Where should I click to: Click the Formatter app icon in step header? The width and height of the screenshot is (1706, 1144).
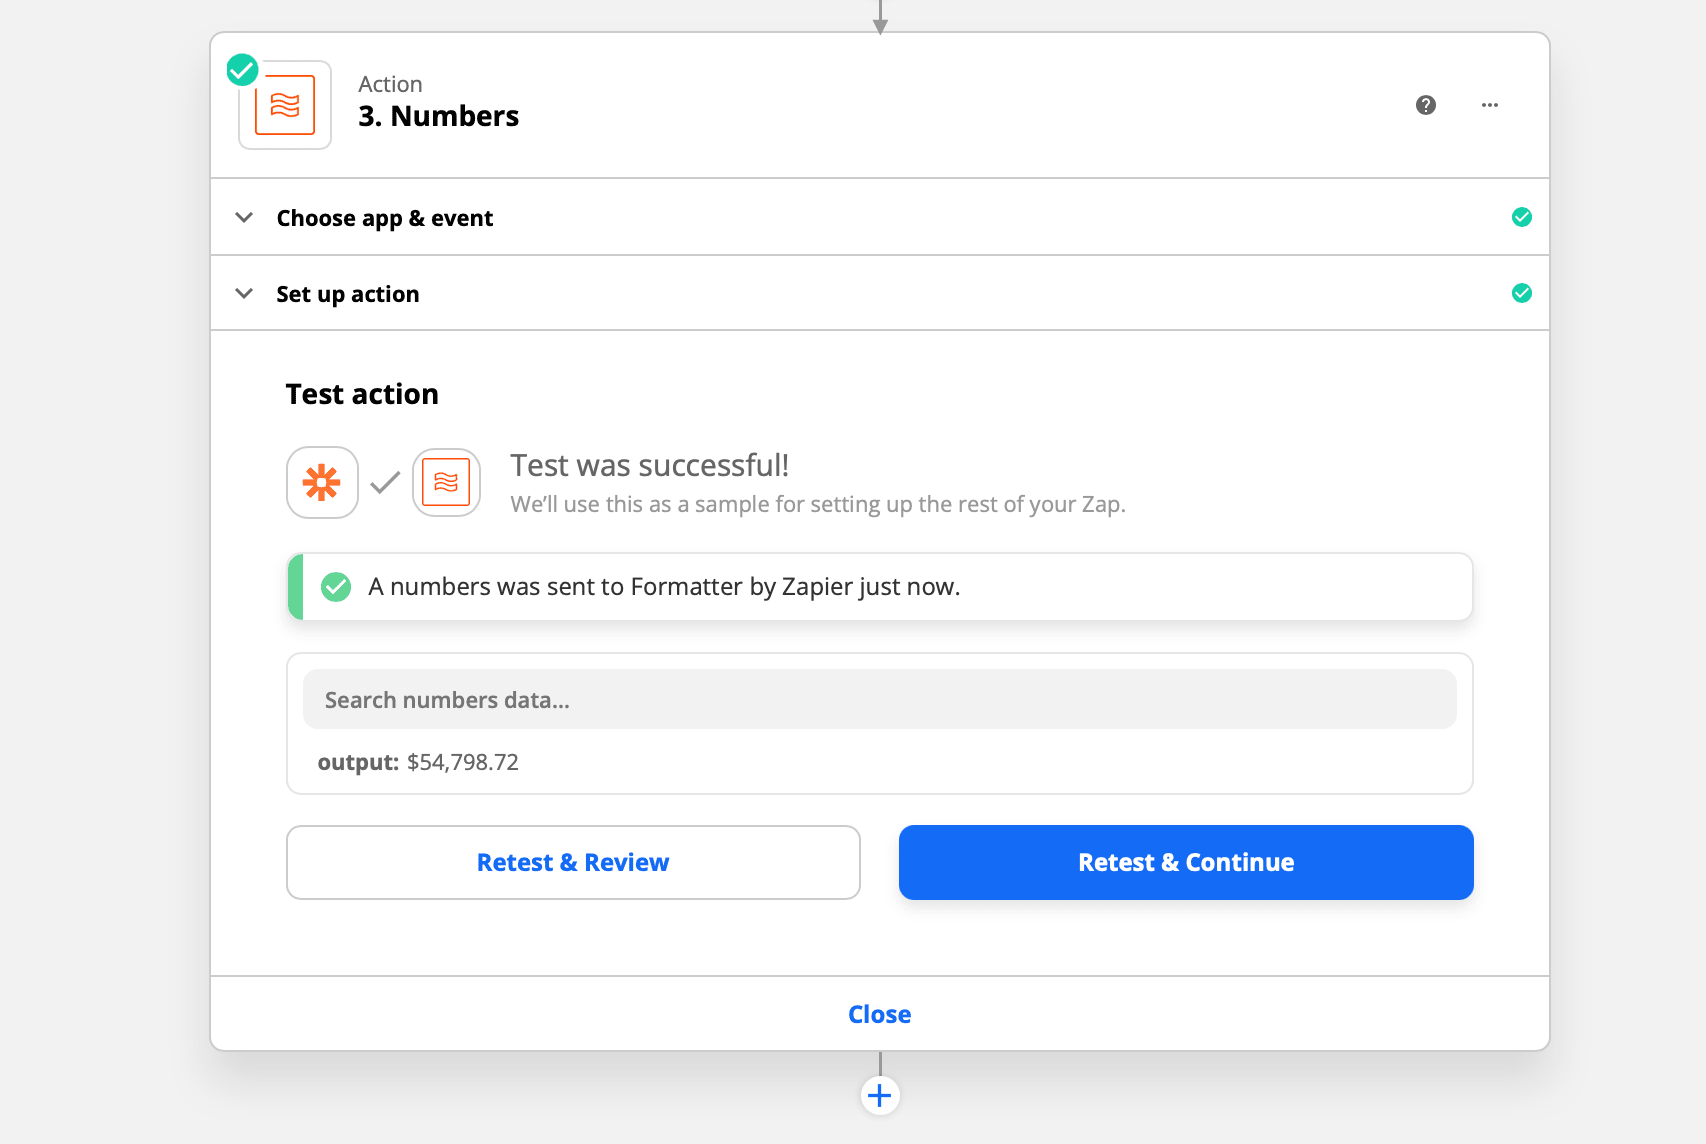(x=285, y=105)
